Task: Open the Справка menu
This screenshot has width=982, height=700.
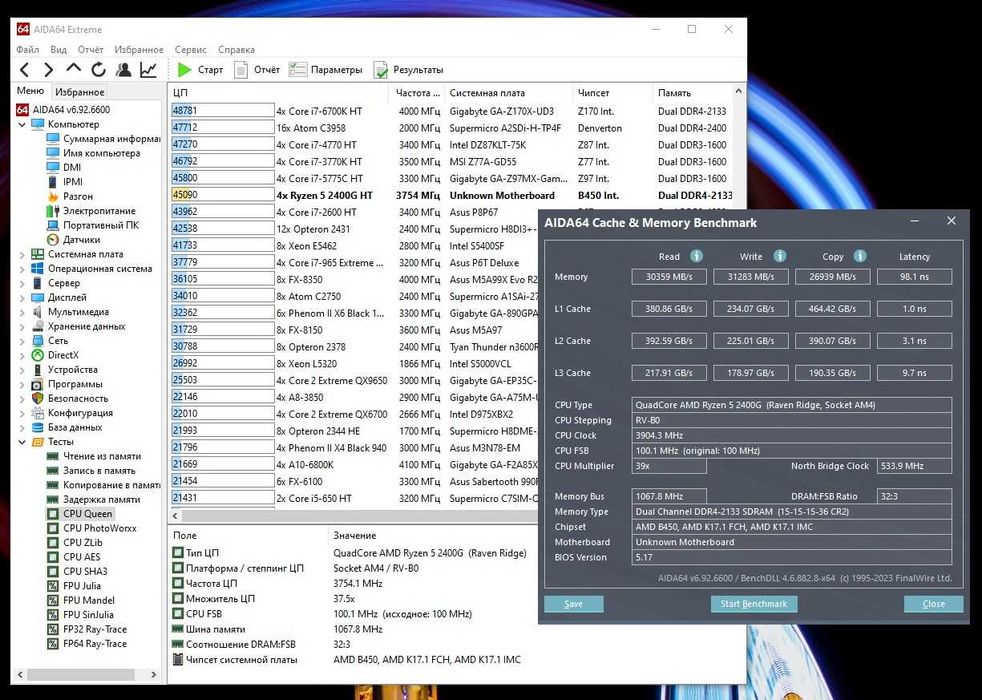Action: [x=236, y=49]
